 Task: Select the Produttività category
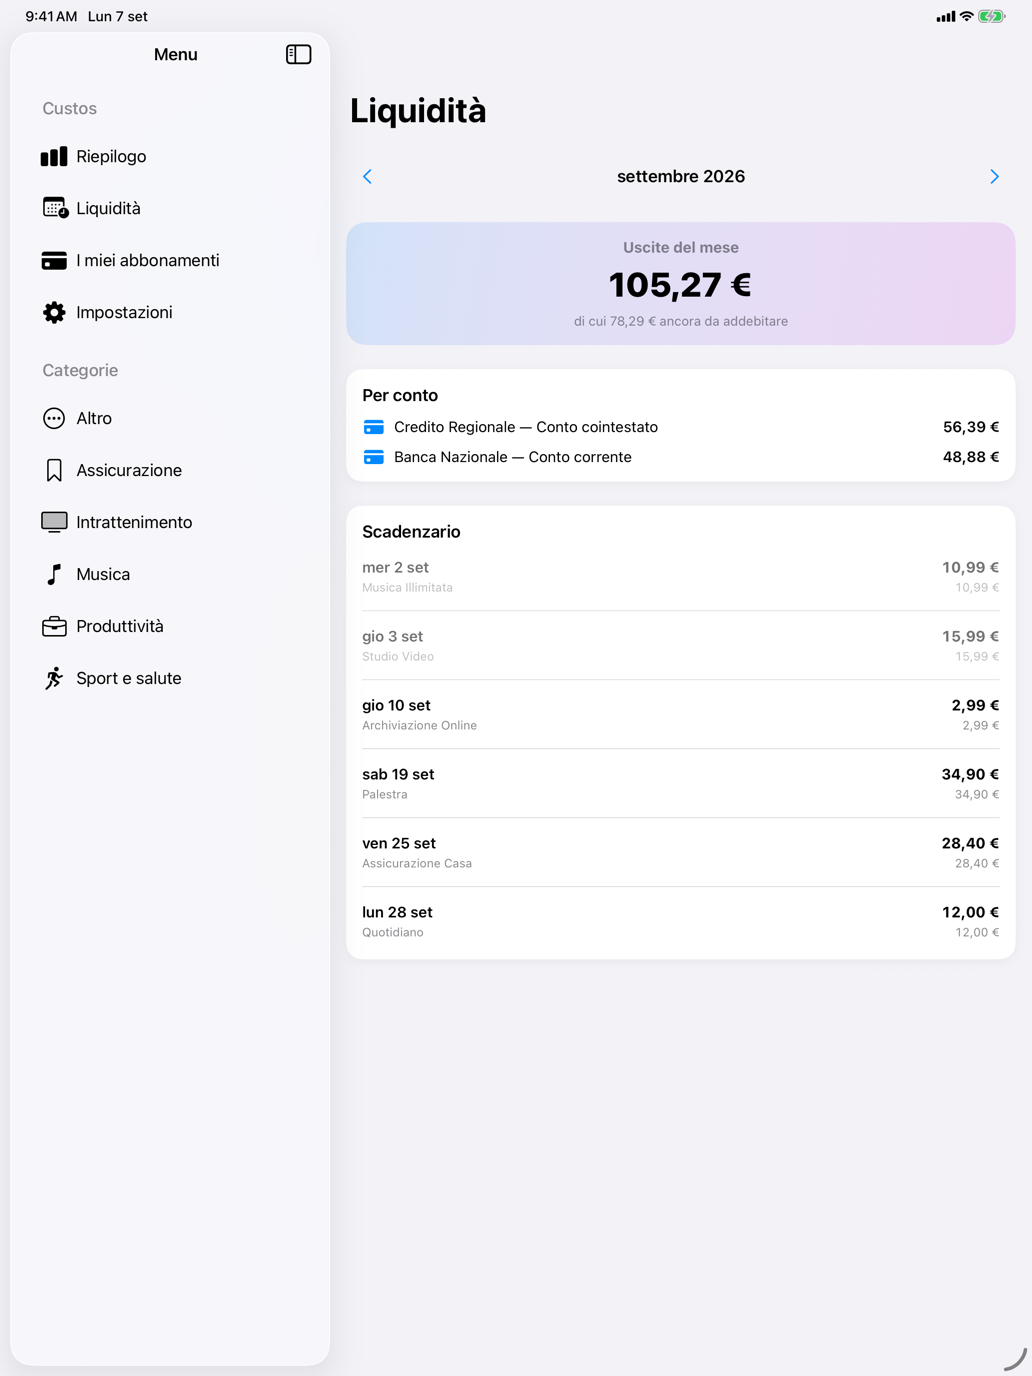click(170, 626)
